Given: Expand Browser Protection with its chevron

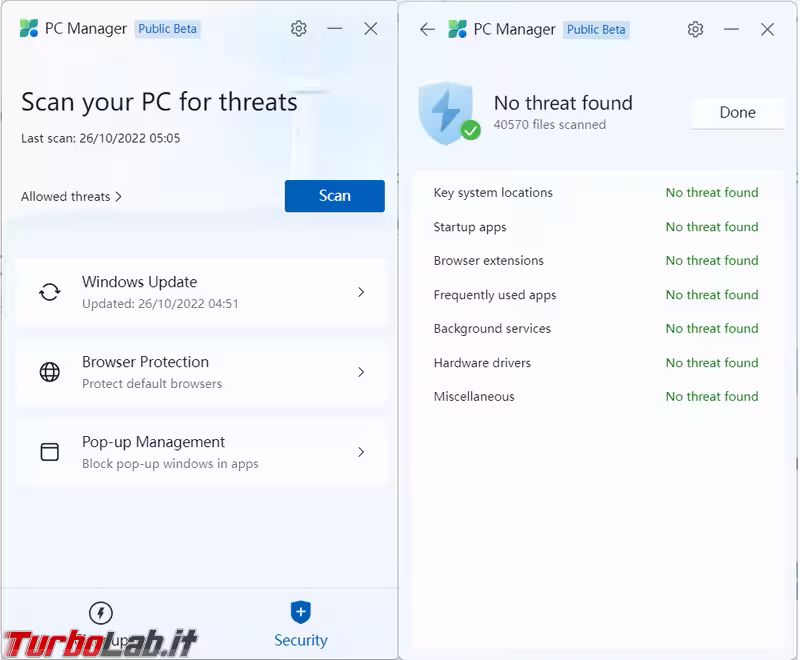Looking at the screenshot, I should [x=361, y=372].
